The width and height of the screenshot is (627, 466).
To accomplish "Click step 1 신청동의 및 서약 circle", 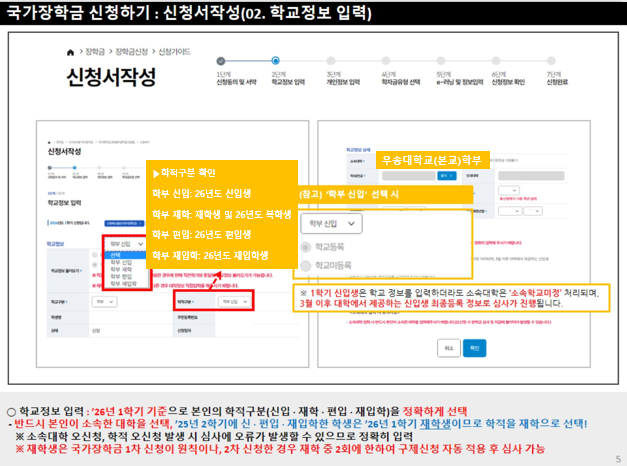I will click(x=219, y=57).
